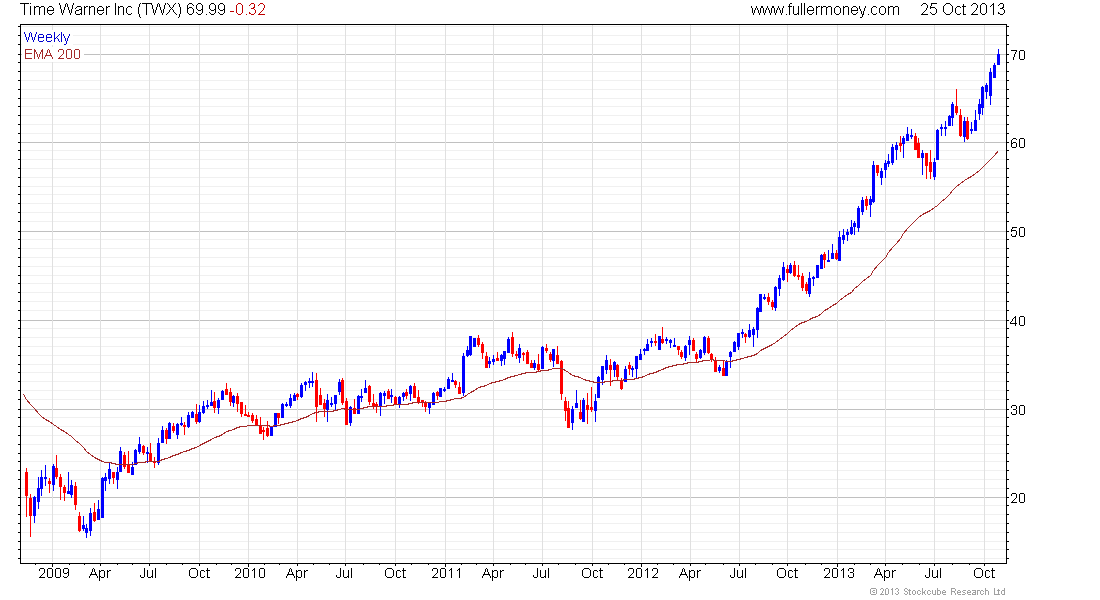Click the price change value -0.32
The width and height of the screenshot is (1100, 600).
click(248, 10)
